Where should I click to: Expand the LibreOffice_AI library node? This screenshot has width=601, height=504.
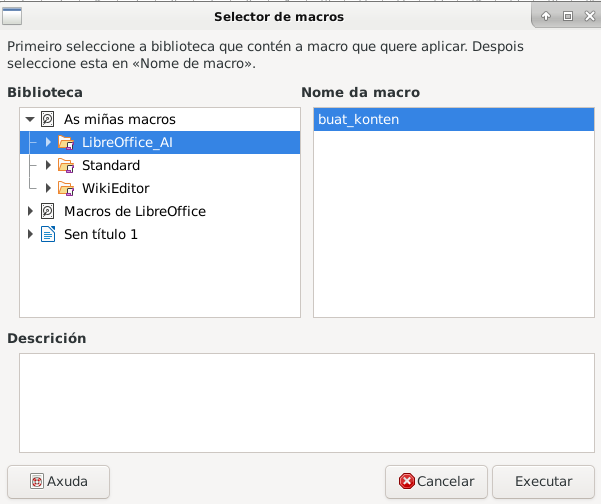tap(48, 142)
